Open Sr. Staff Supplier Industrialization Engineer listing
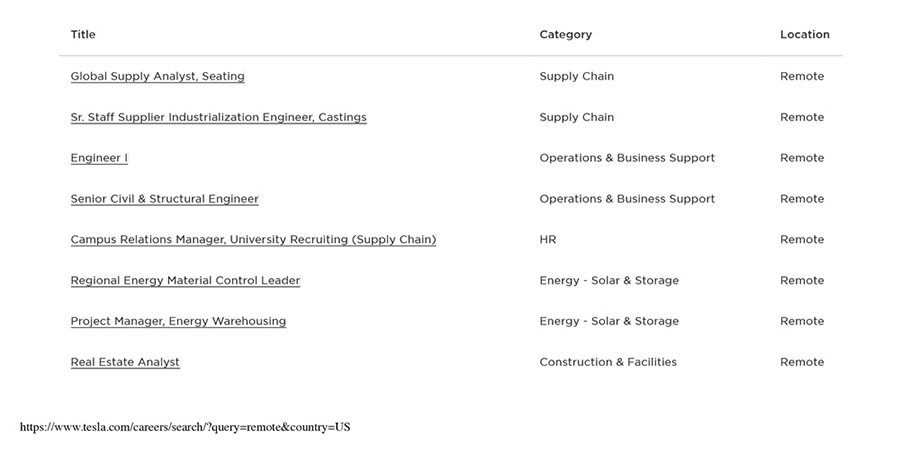900x455 pixels. [x=218, y=117]
